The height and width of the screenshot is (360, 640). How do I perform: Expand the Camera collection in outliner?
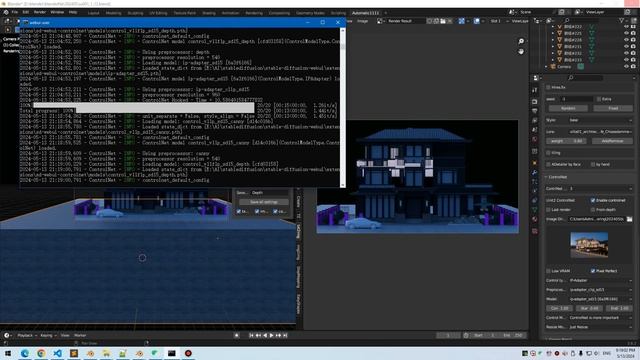546,67
